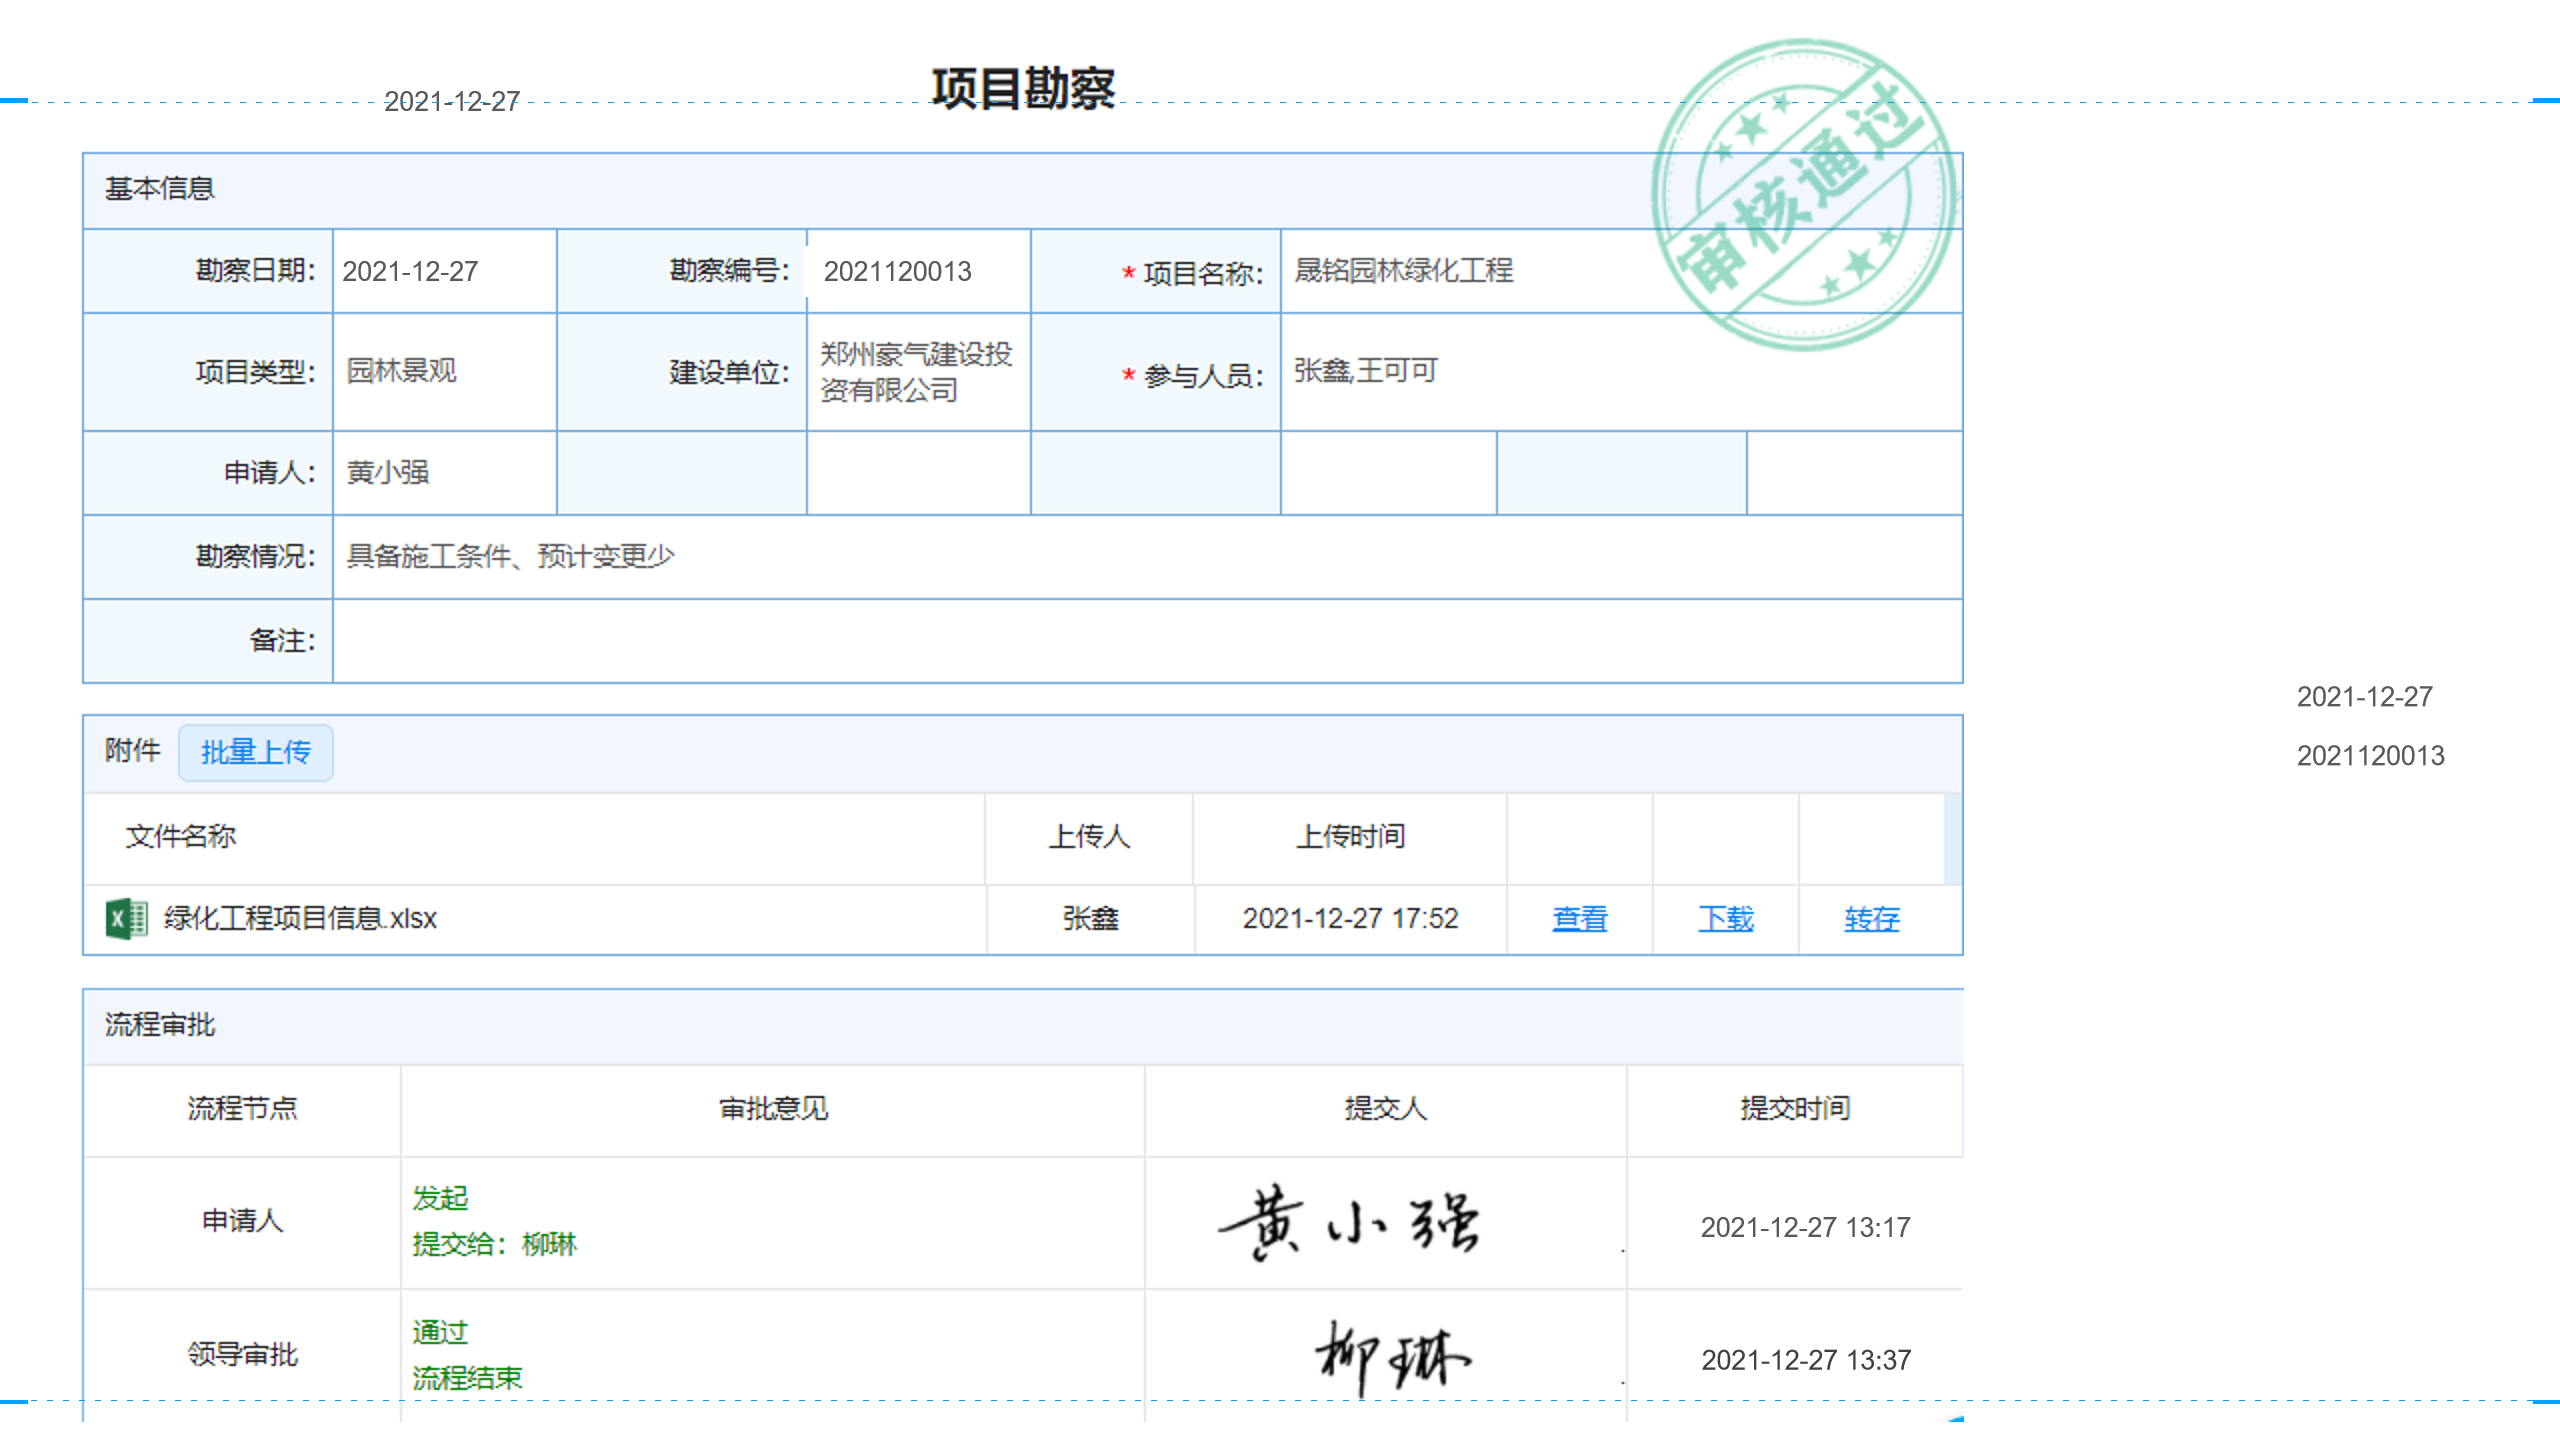This screenshot has width=2560, height=1440.
Task: Click the 流程审批 section header
Action: pos(160,1025)
